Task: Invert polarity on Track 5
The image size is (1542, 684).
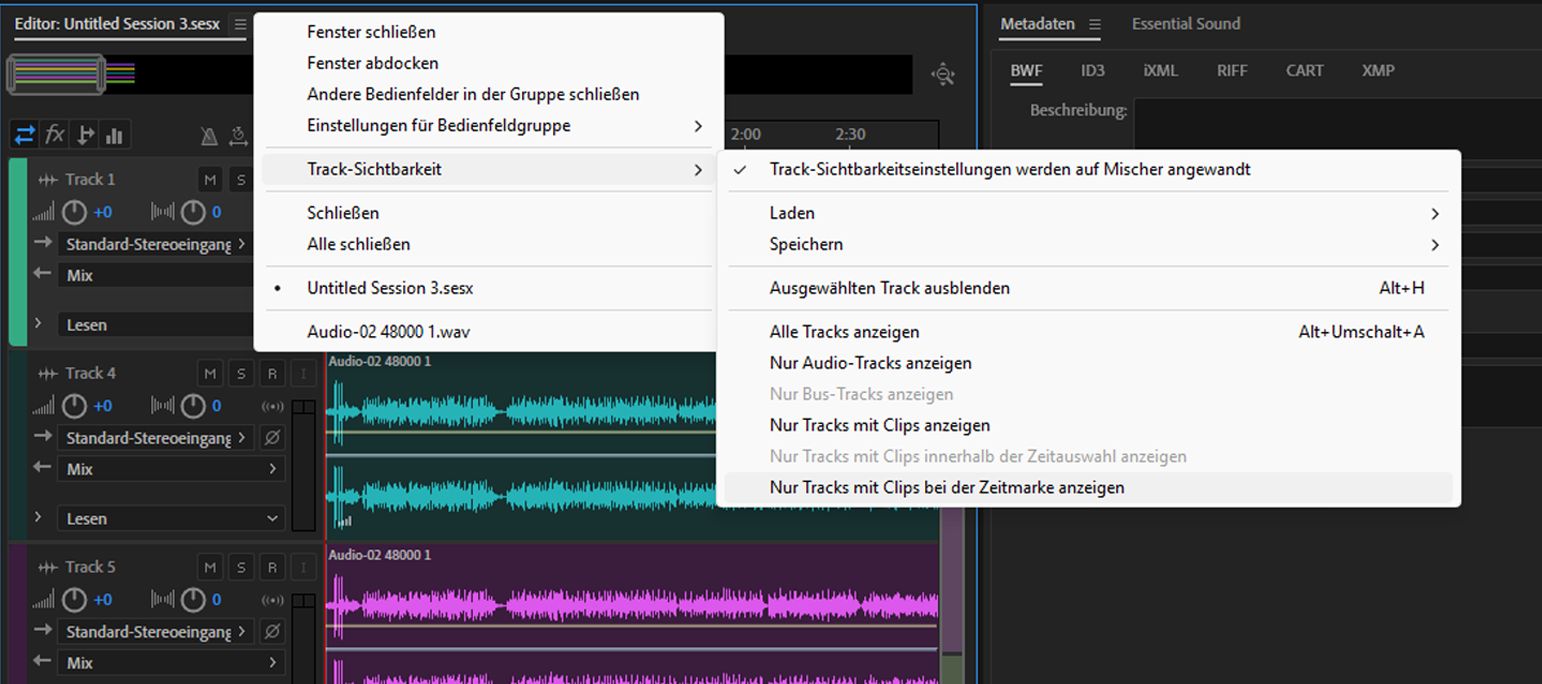Action: click(x=272, y=632)
